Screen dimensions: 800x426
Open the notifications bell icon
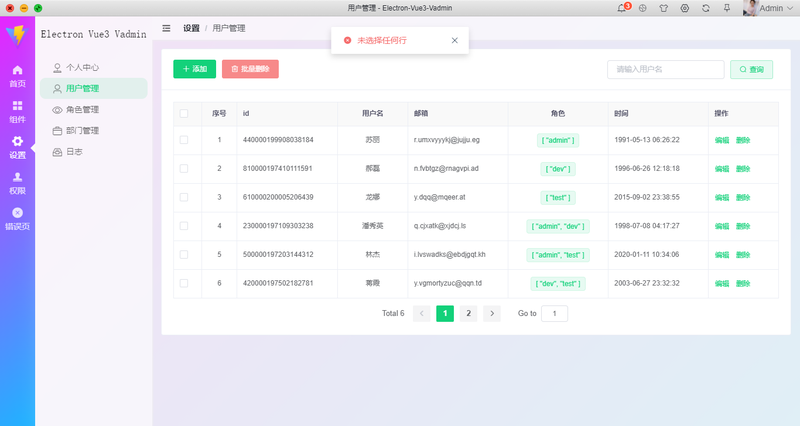point(621,8)
